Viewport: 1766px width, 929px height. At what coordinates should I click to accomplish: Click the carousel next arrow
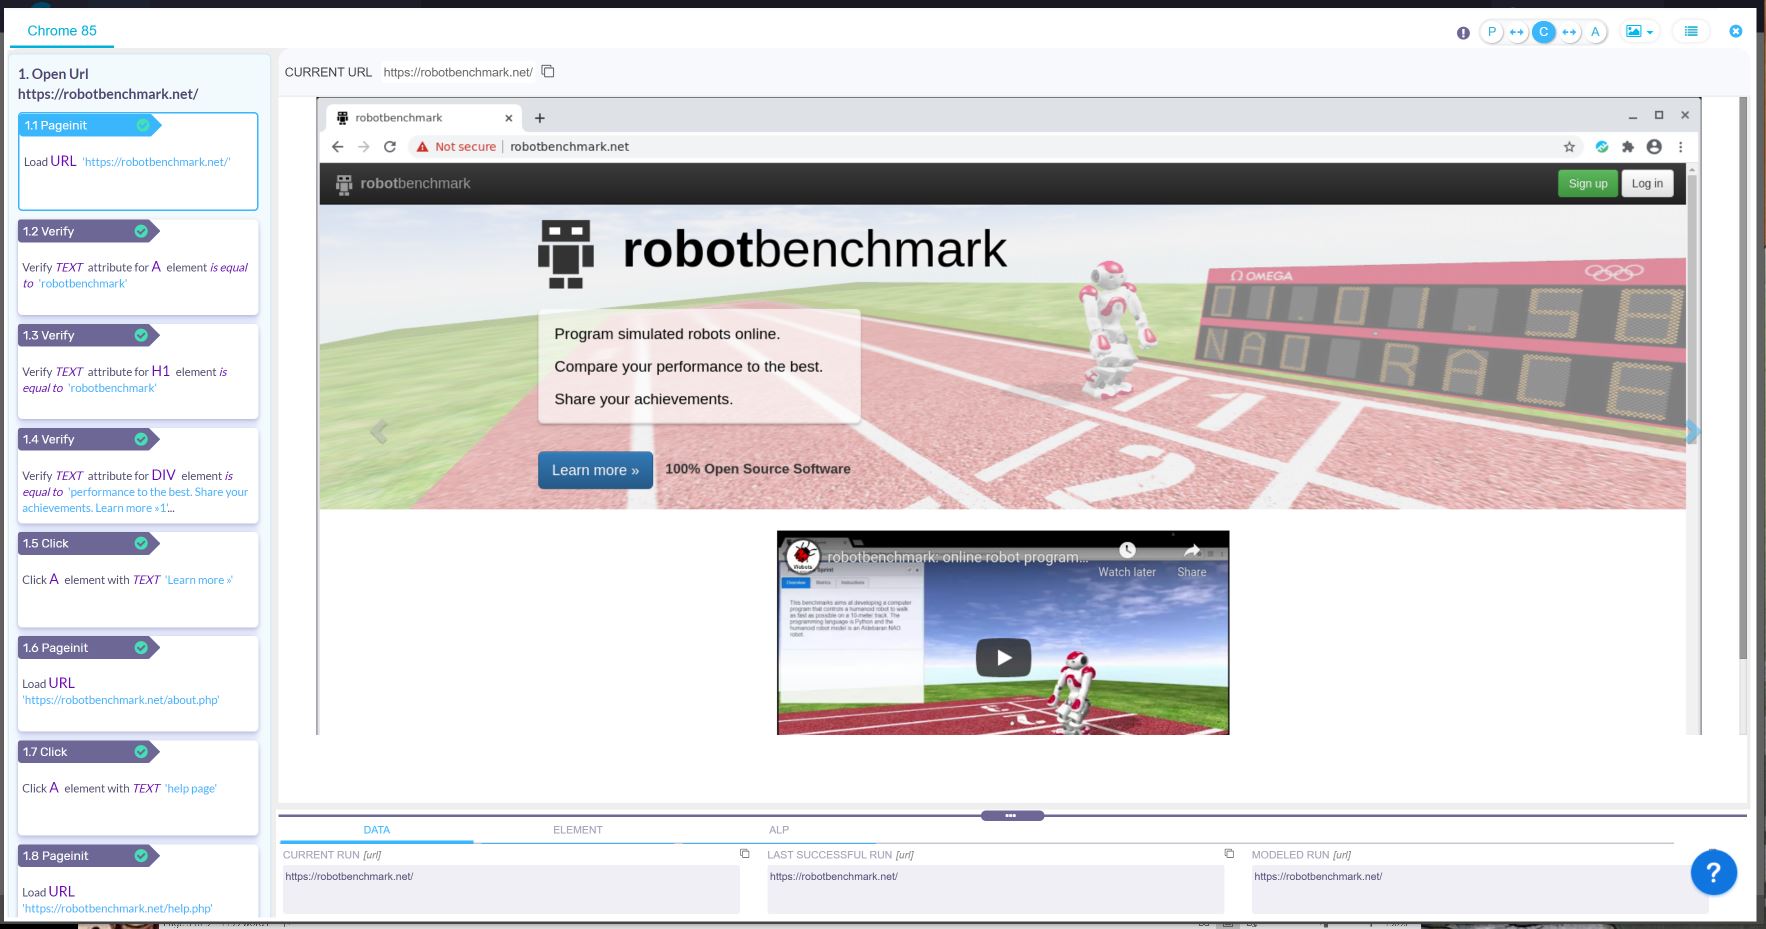1692,432
